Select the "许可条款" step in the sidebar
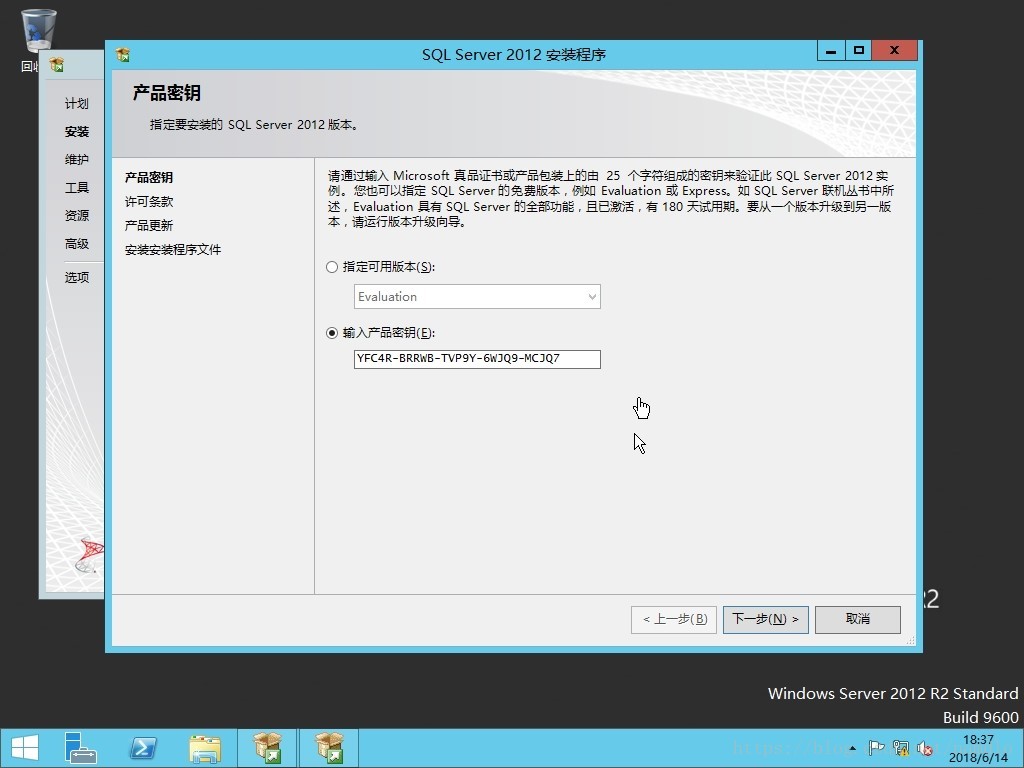The width and height of the screenshot is (1024, 768). (149, 202)
